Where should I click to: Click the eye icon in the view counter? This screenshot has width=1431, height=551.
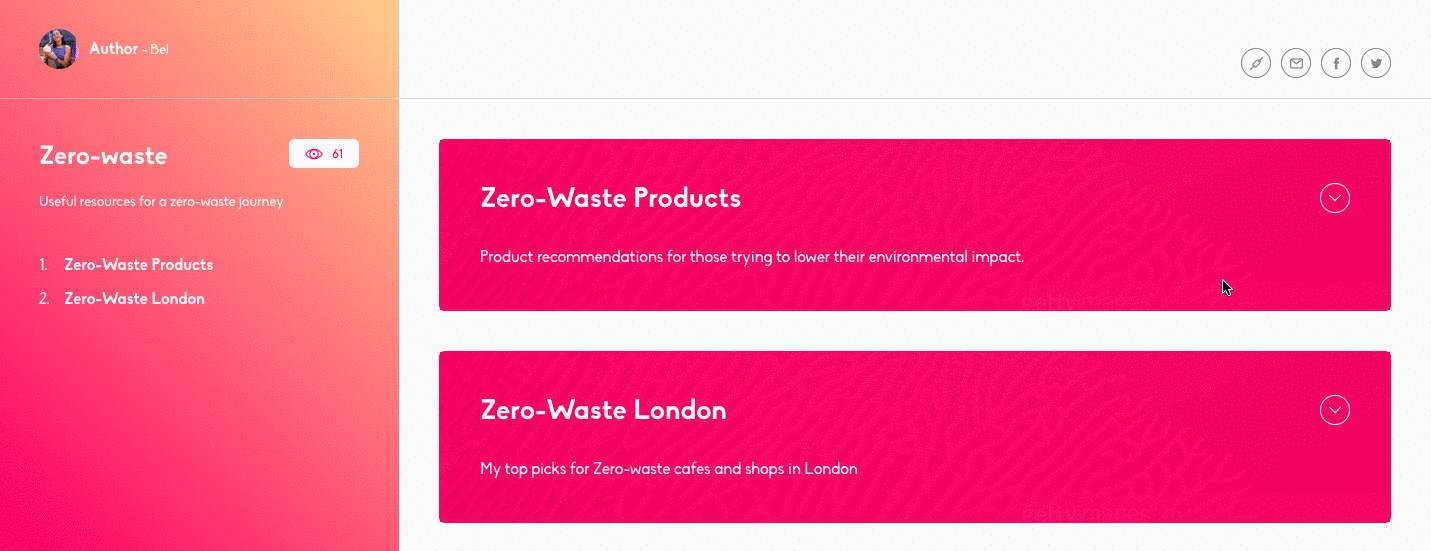314,154
